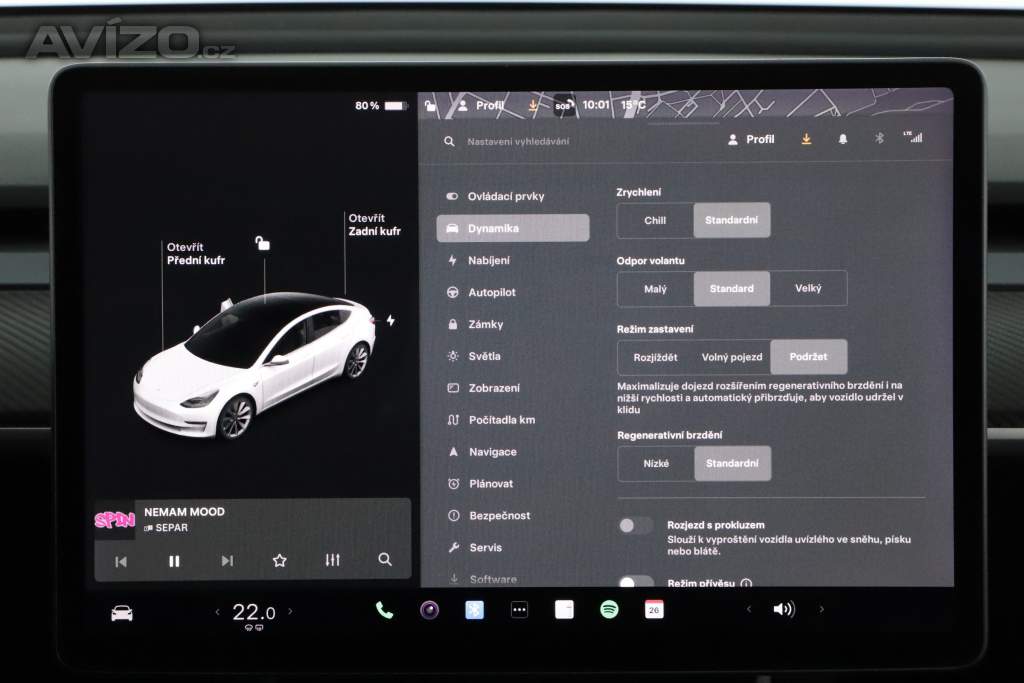Viewport: 1024px width, 683px height.
Task: Open the Počítadla km trip menu
Action: pyautogui.click(x=491, y=420)
